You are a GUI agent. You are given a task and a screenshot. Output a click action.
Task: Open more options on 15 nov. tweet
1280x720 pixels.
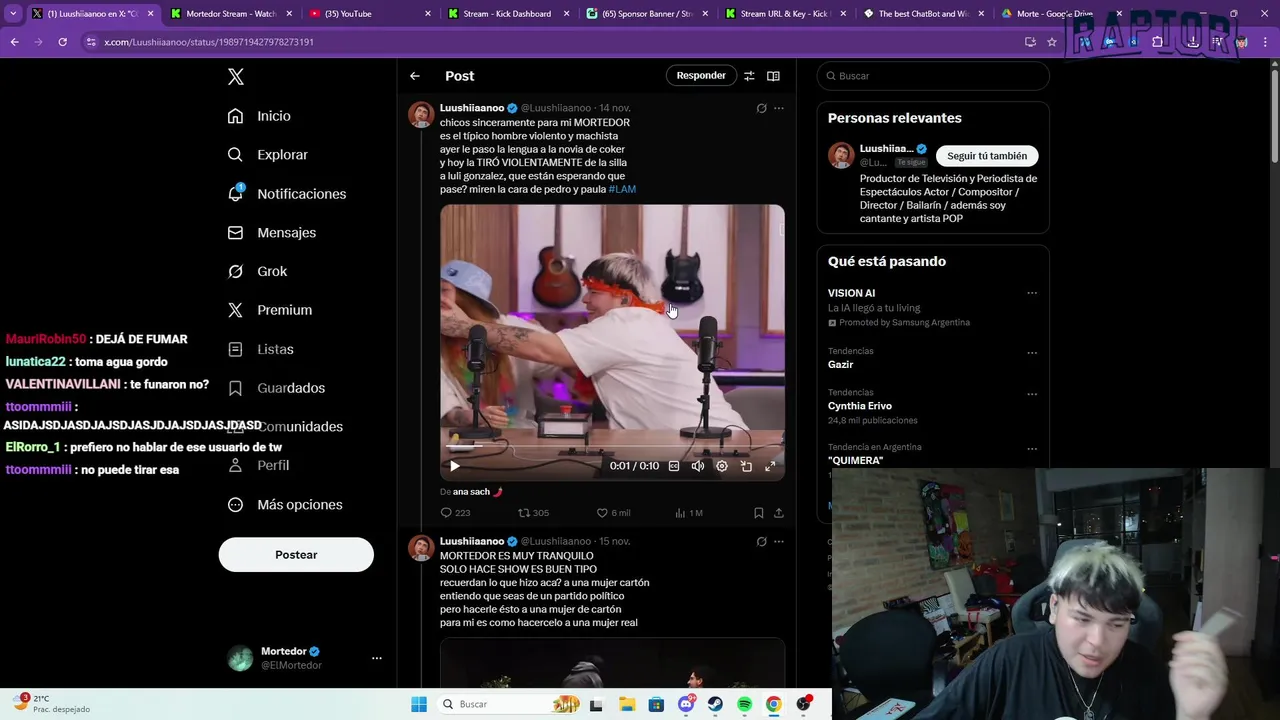(779, 542)
